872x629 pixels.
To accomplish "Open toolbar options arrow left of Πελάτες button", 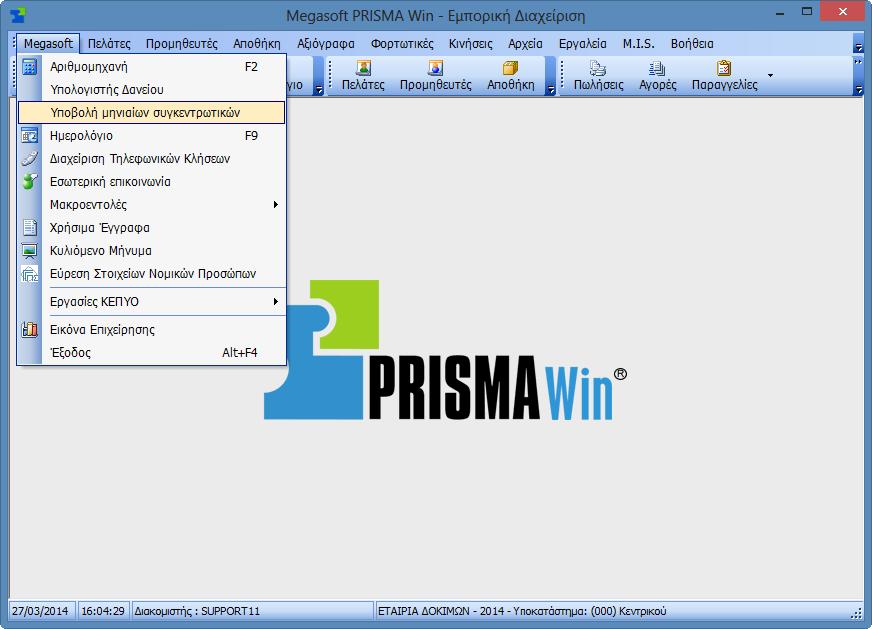I will (319, 90).
